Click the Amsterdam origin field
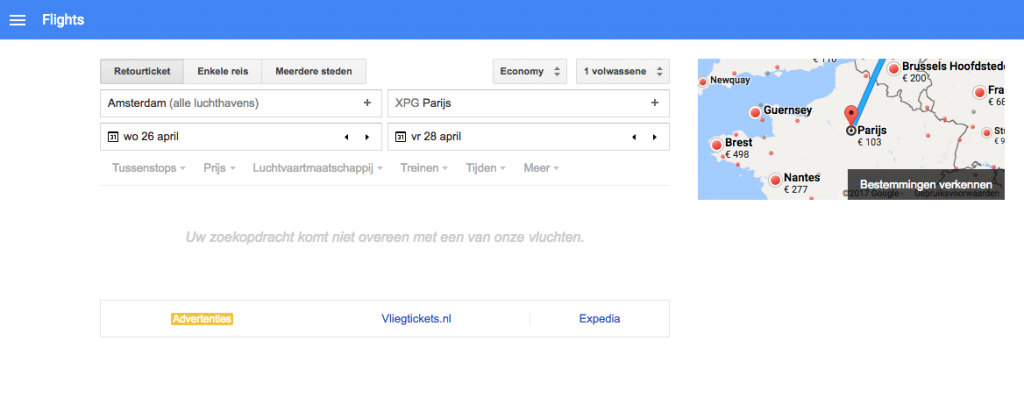The height and width of the screenshot is (397, 1024). tap(241, 103)
